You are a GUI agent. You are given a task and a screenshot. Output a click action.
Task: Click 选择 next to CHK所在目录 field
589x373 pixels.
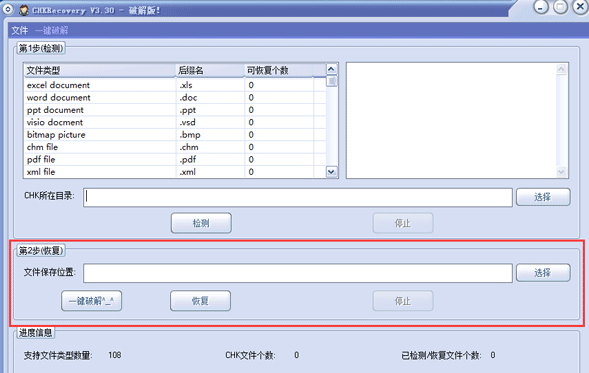[x=543, y=197]
